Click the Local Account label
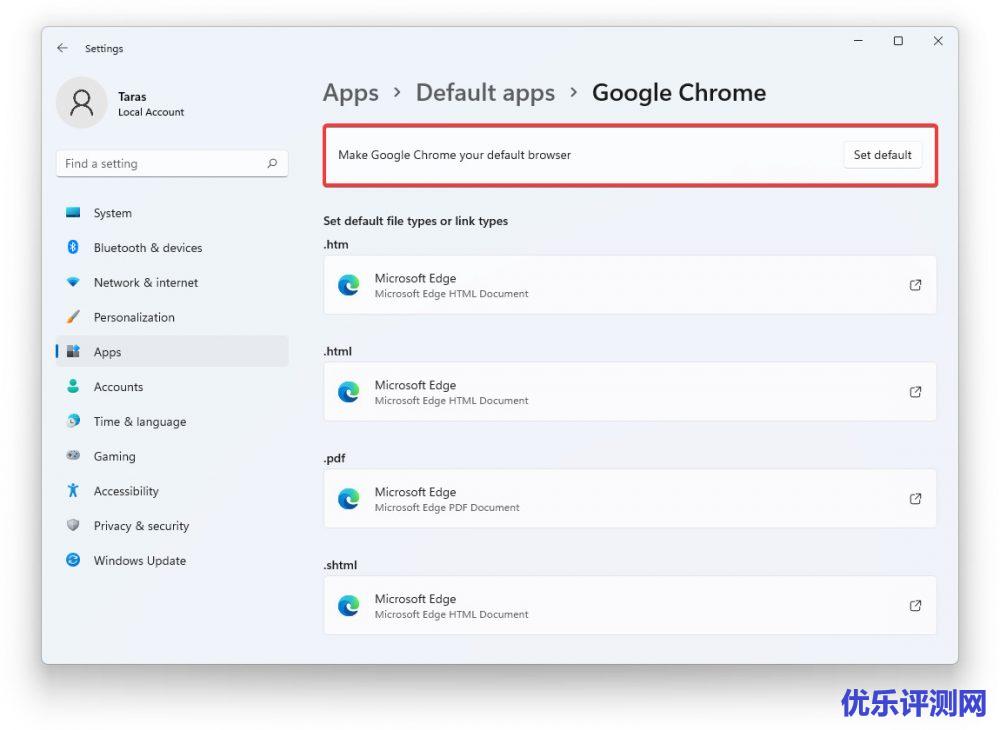This screenshot has height=730, width=1000. 151,112
